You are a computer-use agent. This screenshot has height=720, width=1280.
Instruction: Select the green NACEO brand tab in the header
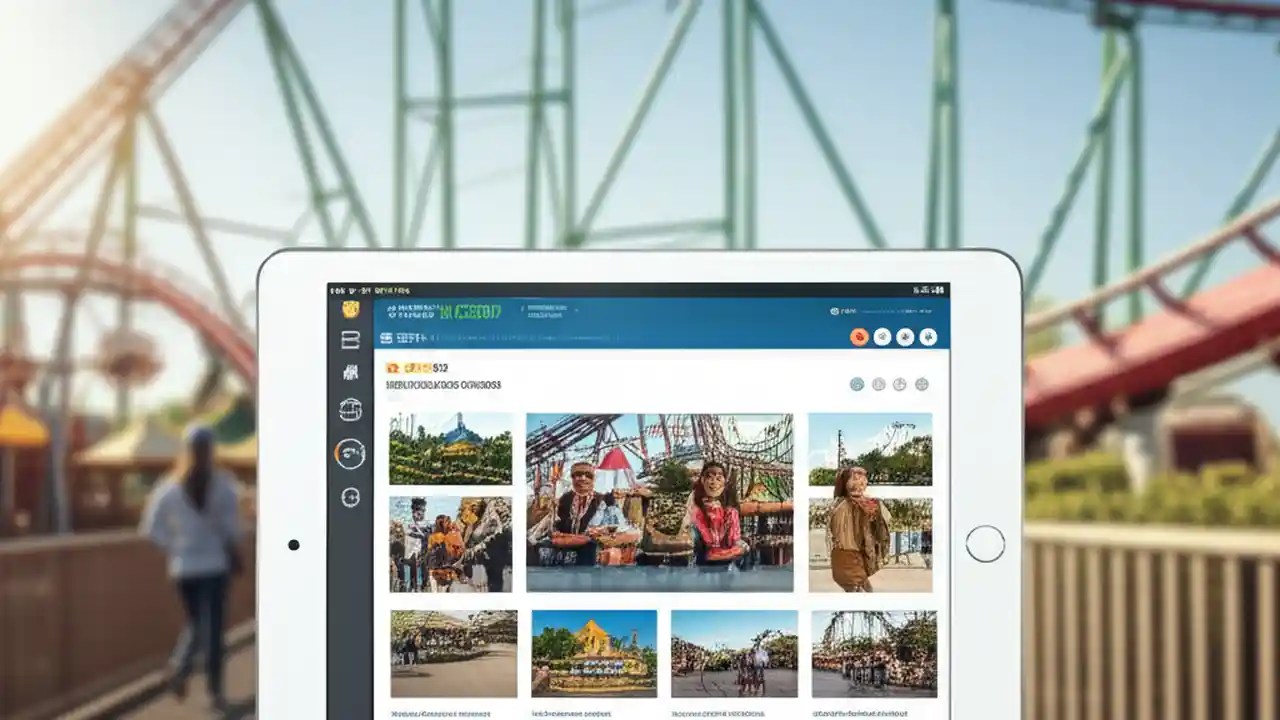(x=470, y=309)
